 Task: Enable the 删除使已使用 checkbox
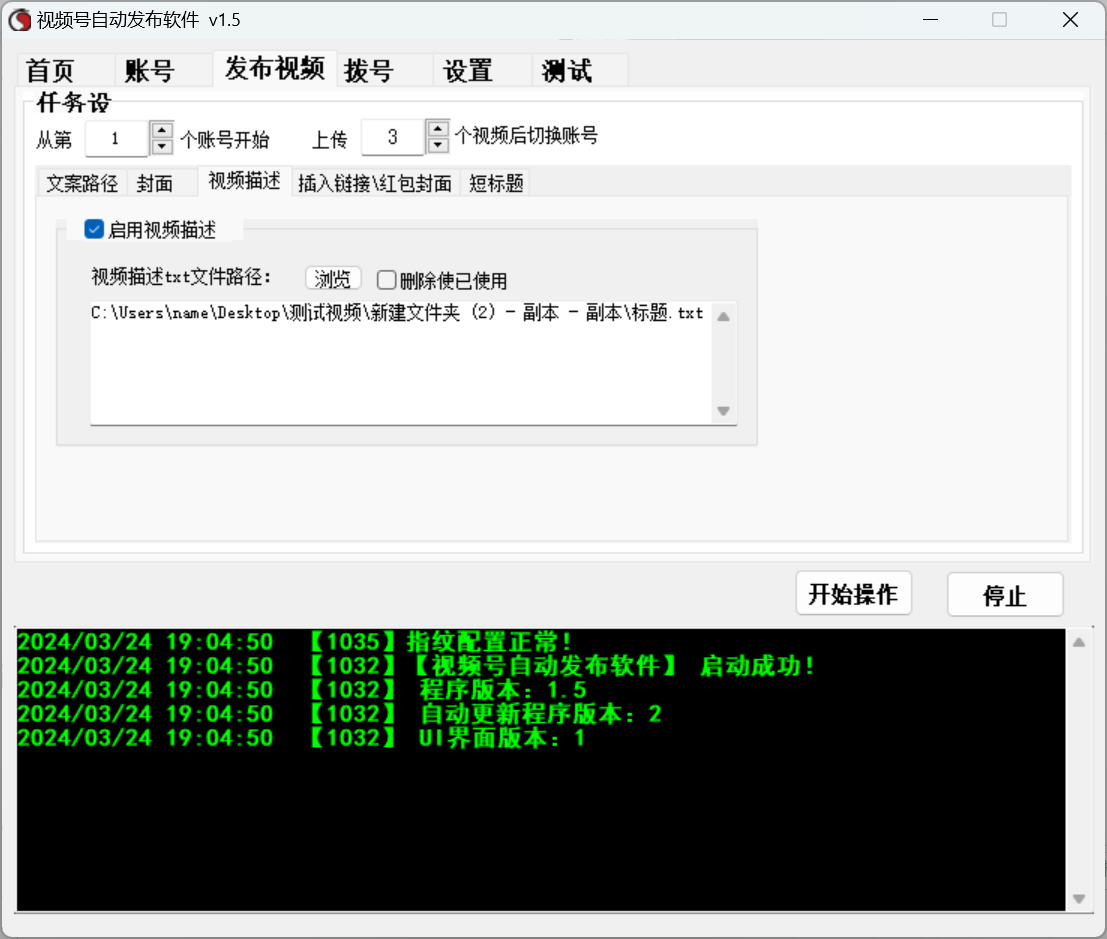386,280
